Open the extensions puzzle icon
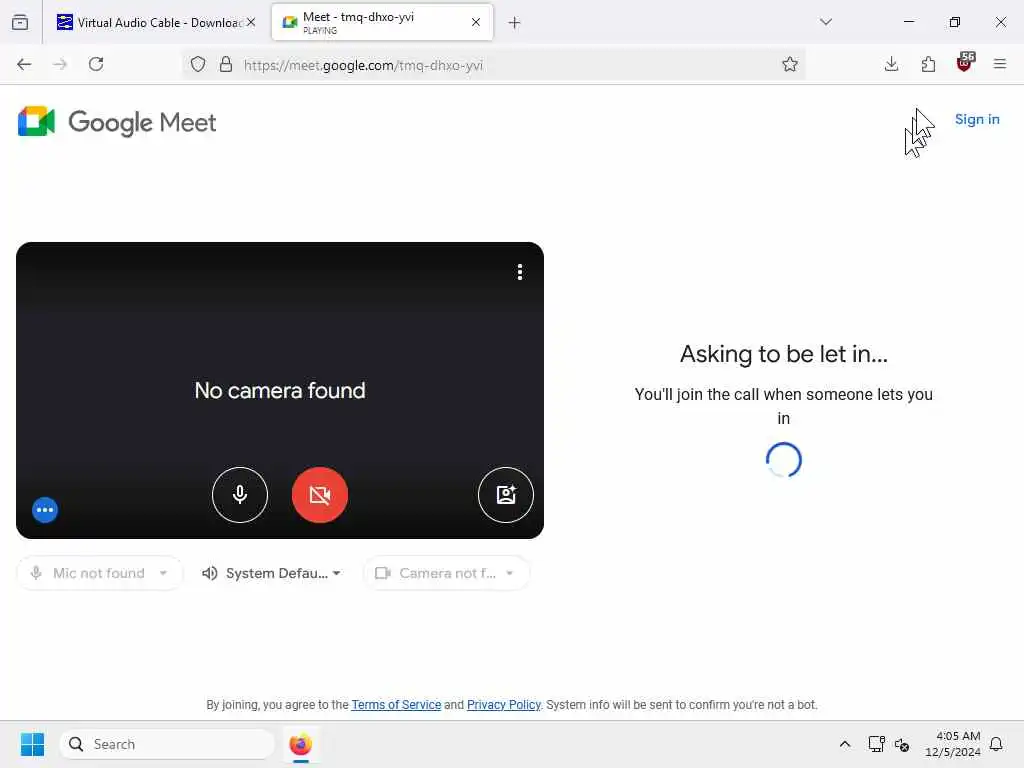Image resolution: width=1024 pixels, height=768 pixels. [x=928, y=64]
